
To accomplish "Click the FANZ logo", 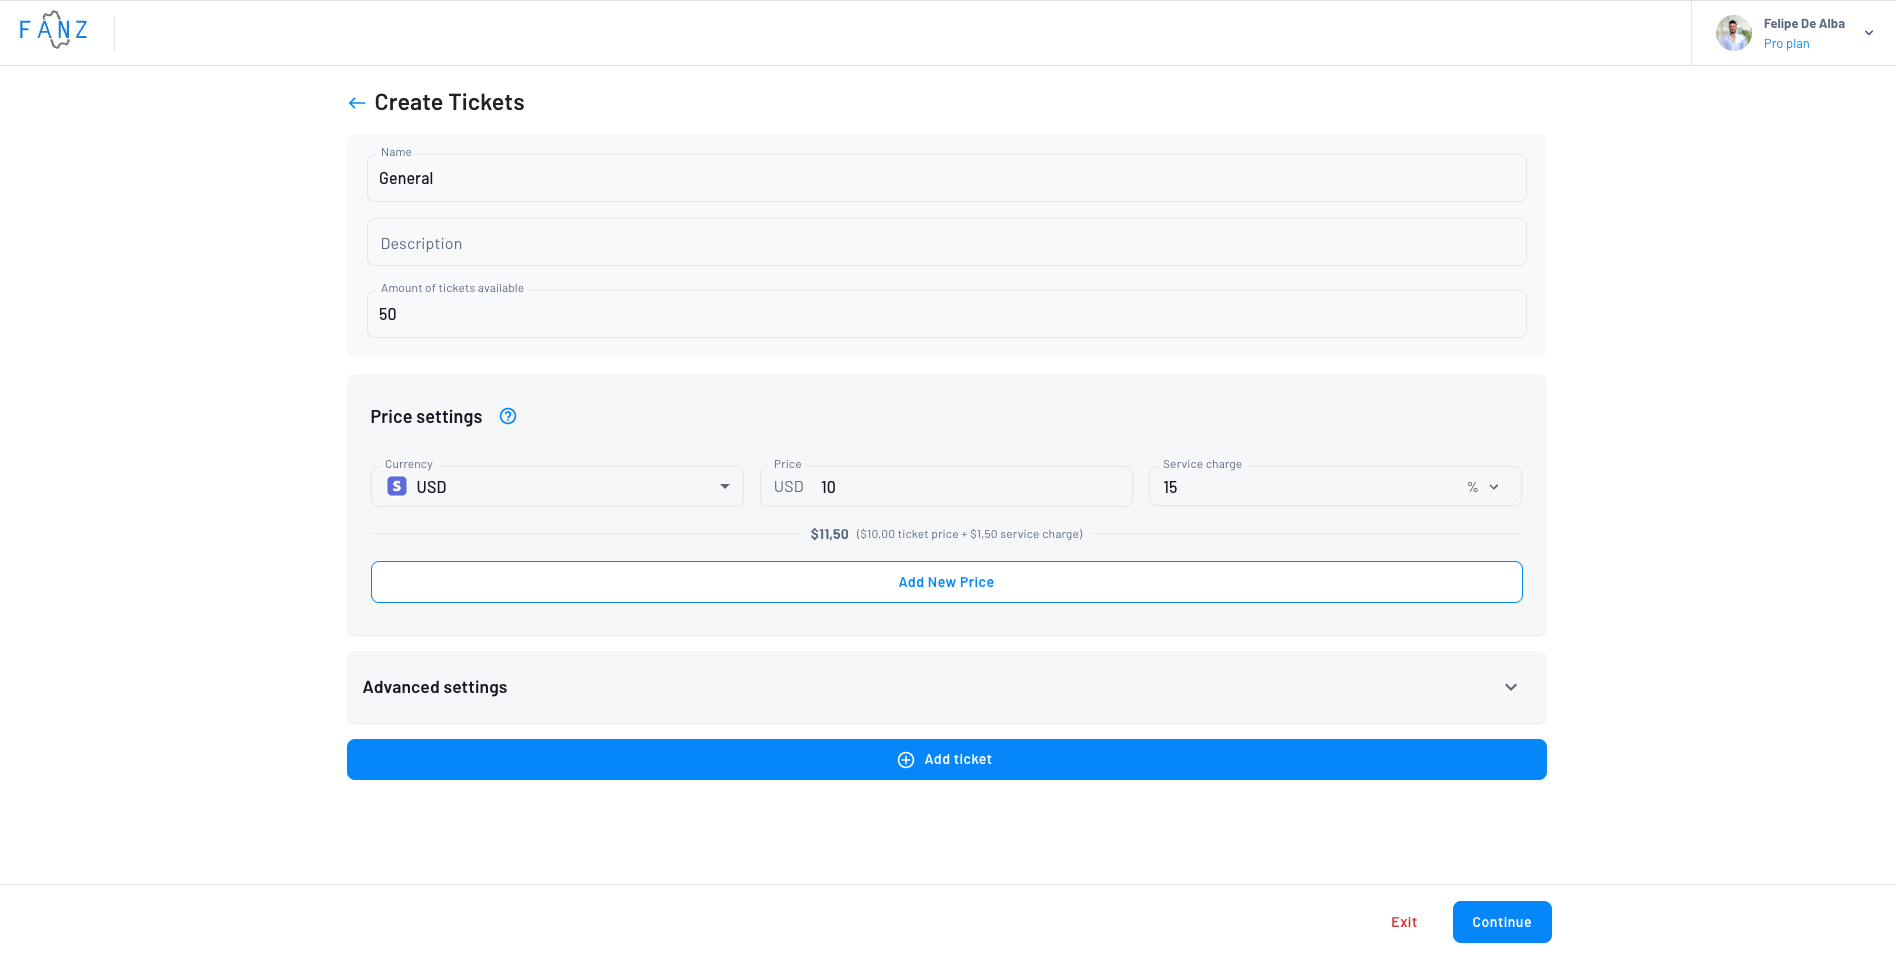I will pyautogui.click(x=54, y=30).
